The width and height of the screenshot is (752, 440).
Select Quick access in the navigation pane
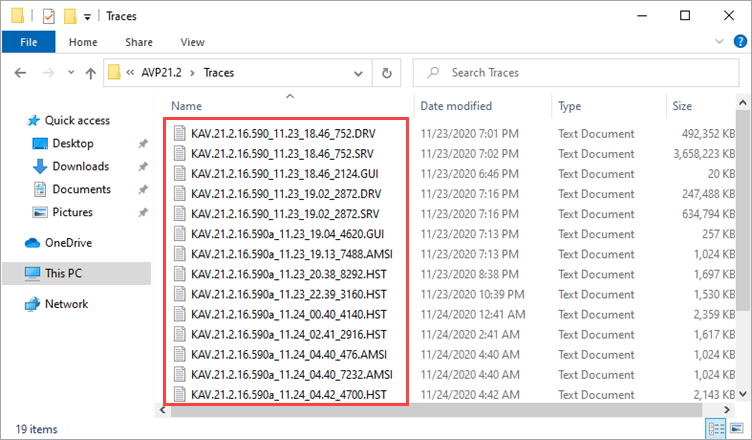pos(77,120)
